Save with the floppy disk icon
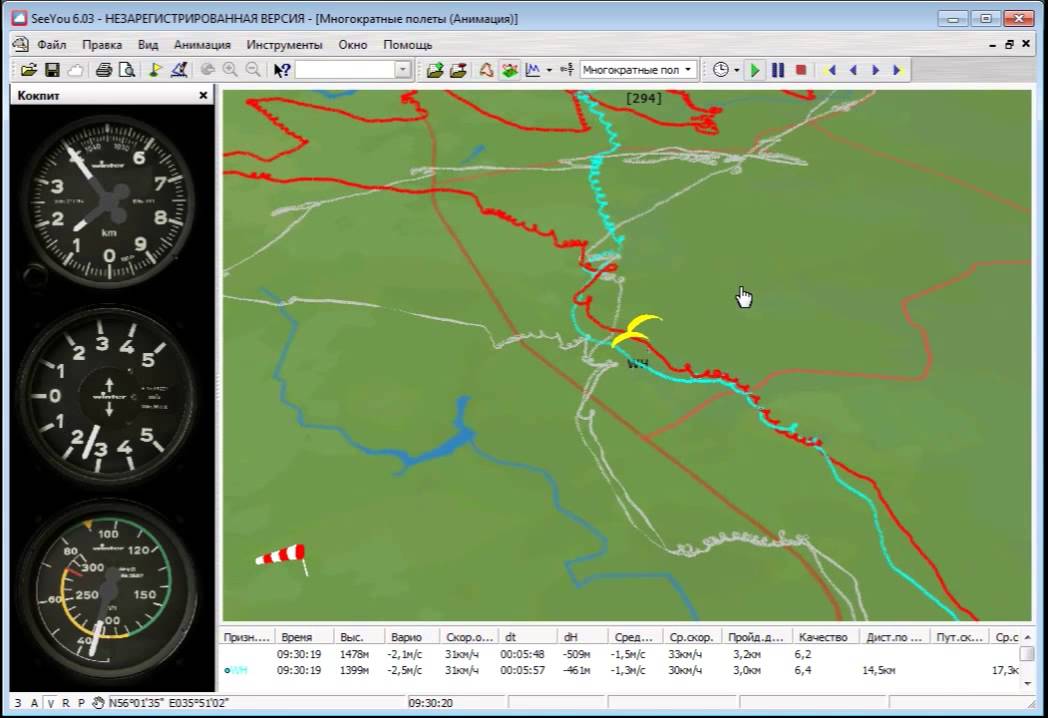1048x718 pixels. tap(52, 70)
